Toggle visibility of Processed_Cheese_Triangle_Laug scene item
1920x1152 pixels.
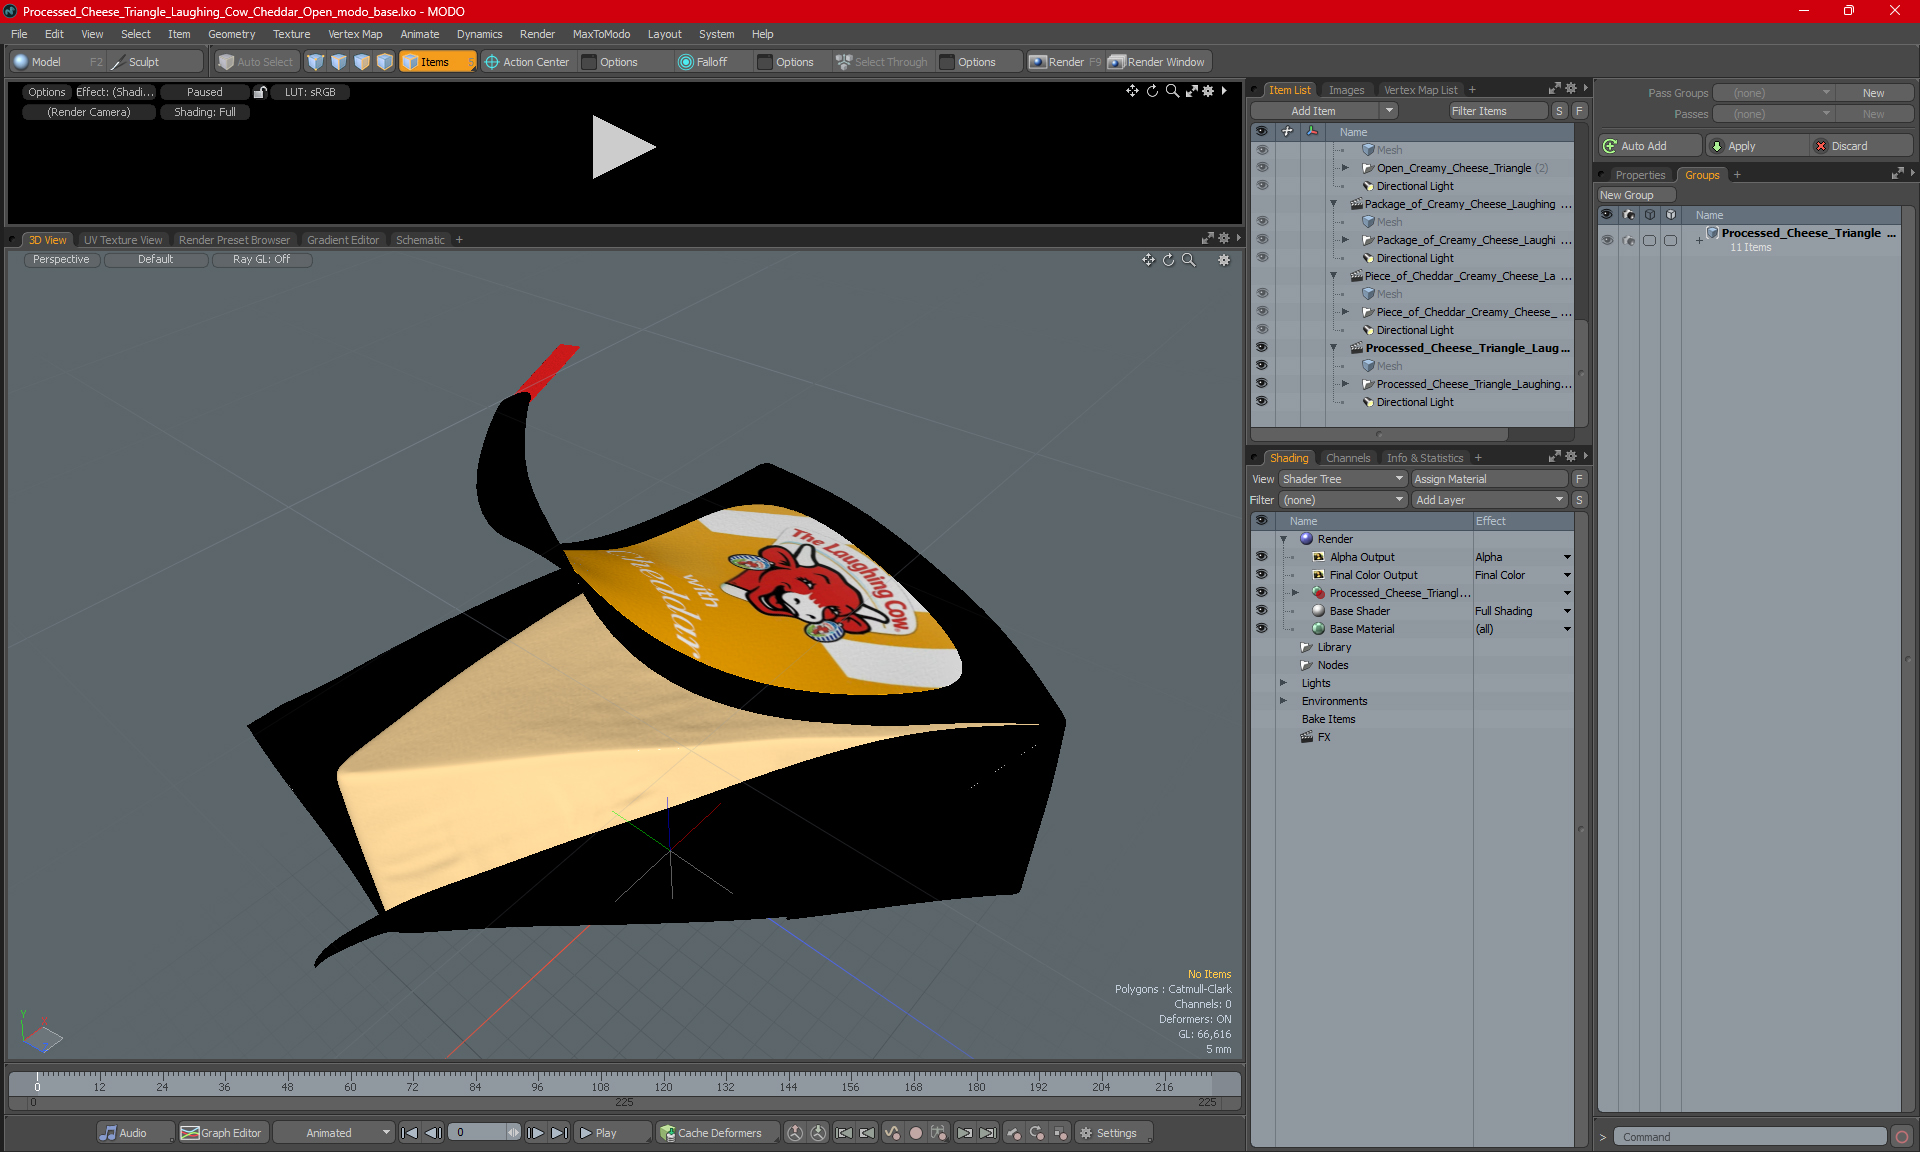pyautogui.click(x=1262, y=348)
